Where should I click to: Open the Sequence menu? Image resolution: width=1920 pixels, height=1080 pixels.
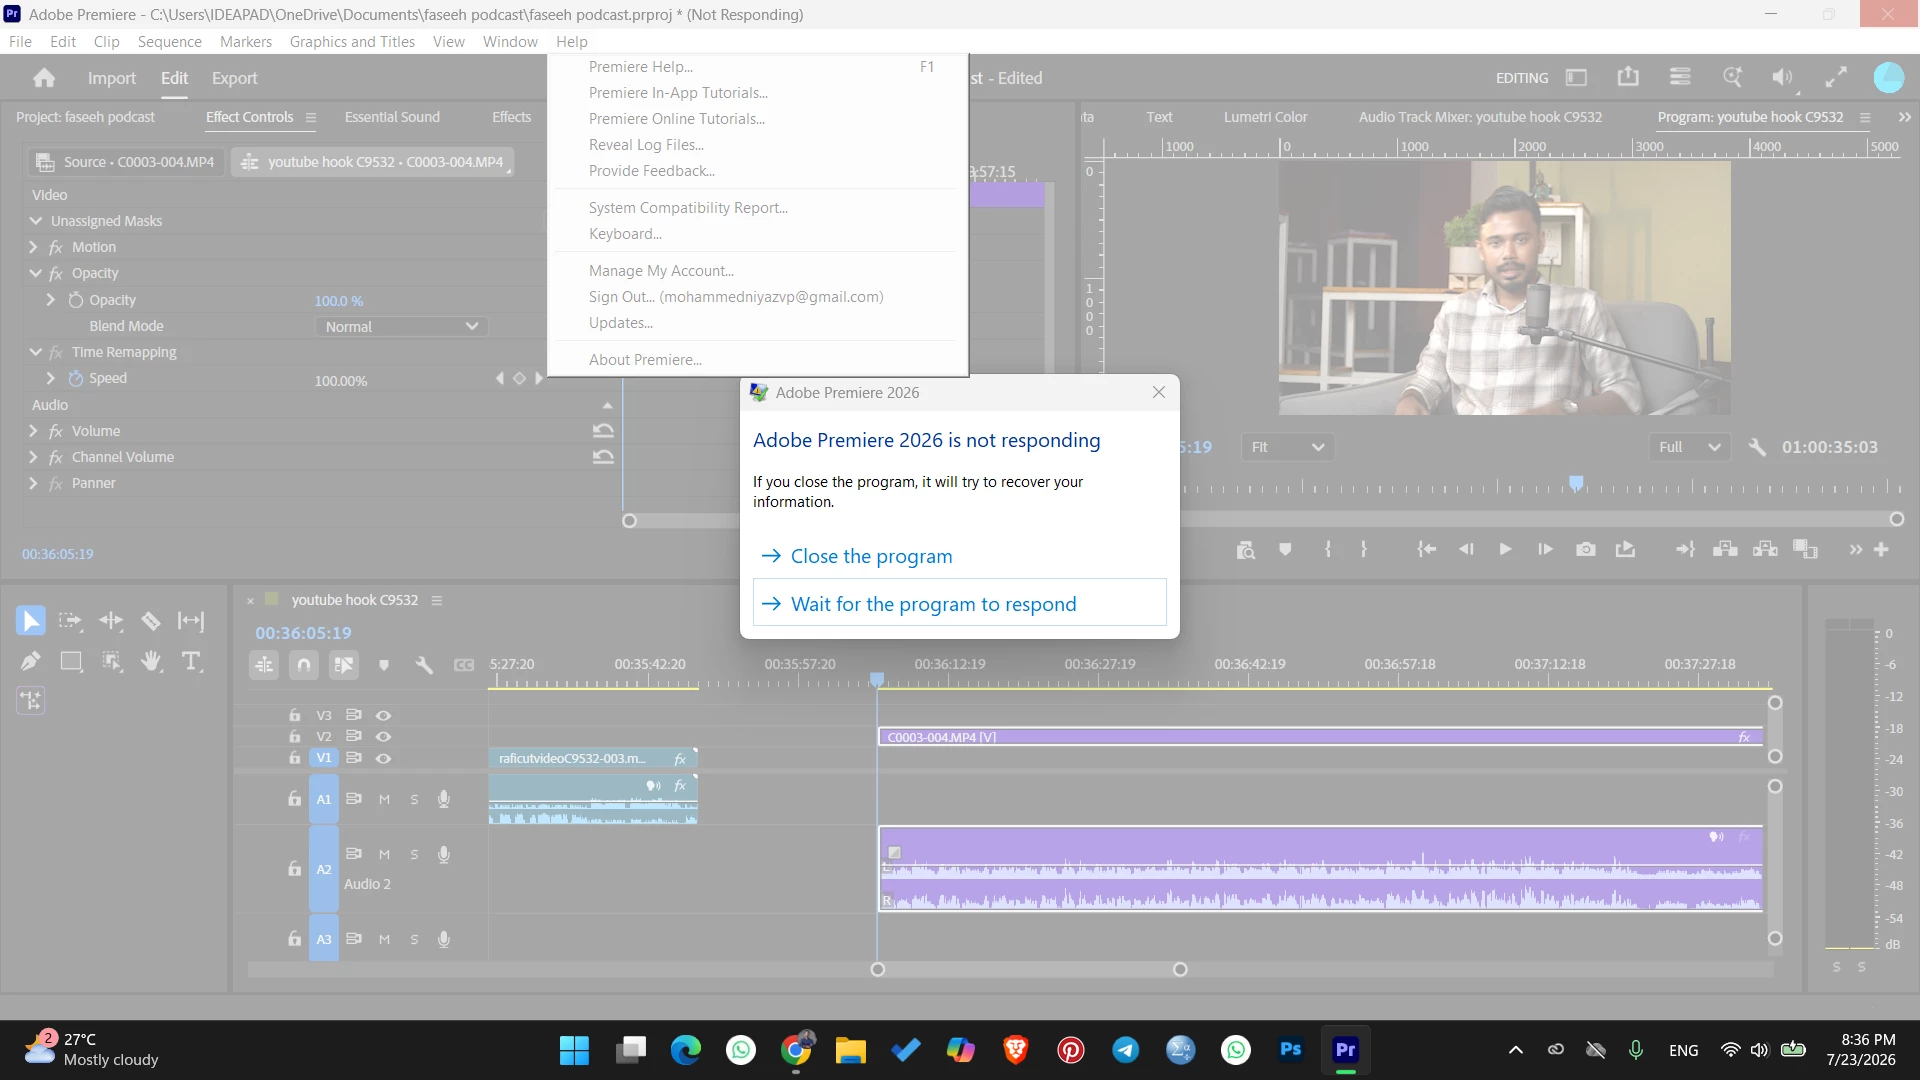click(169, 42)
